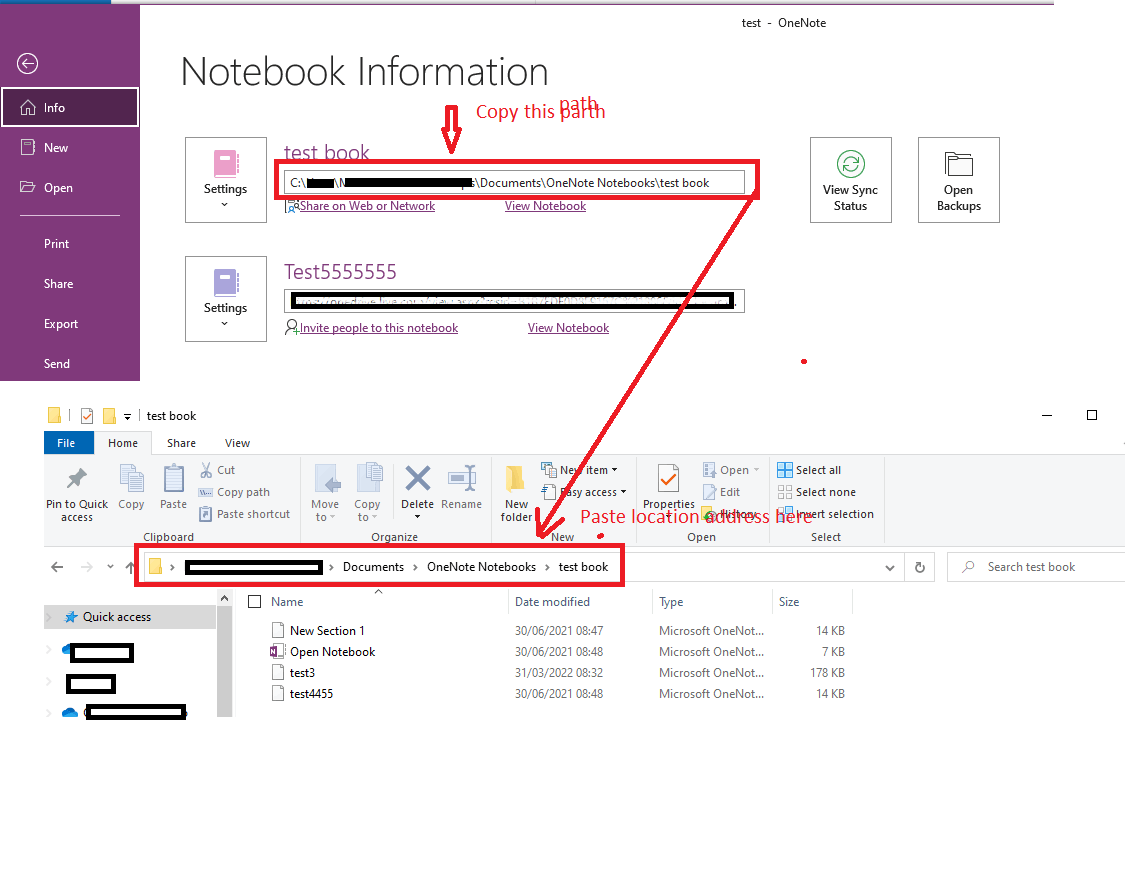Screen dimensions: 1148x878
Task: Click Open Backups button
Action: (x=958, y=180)
